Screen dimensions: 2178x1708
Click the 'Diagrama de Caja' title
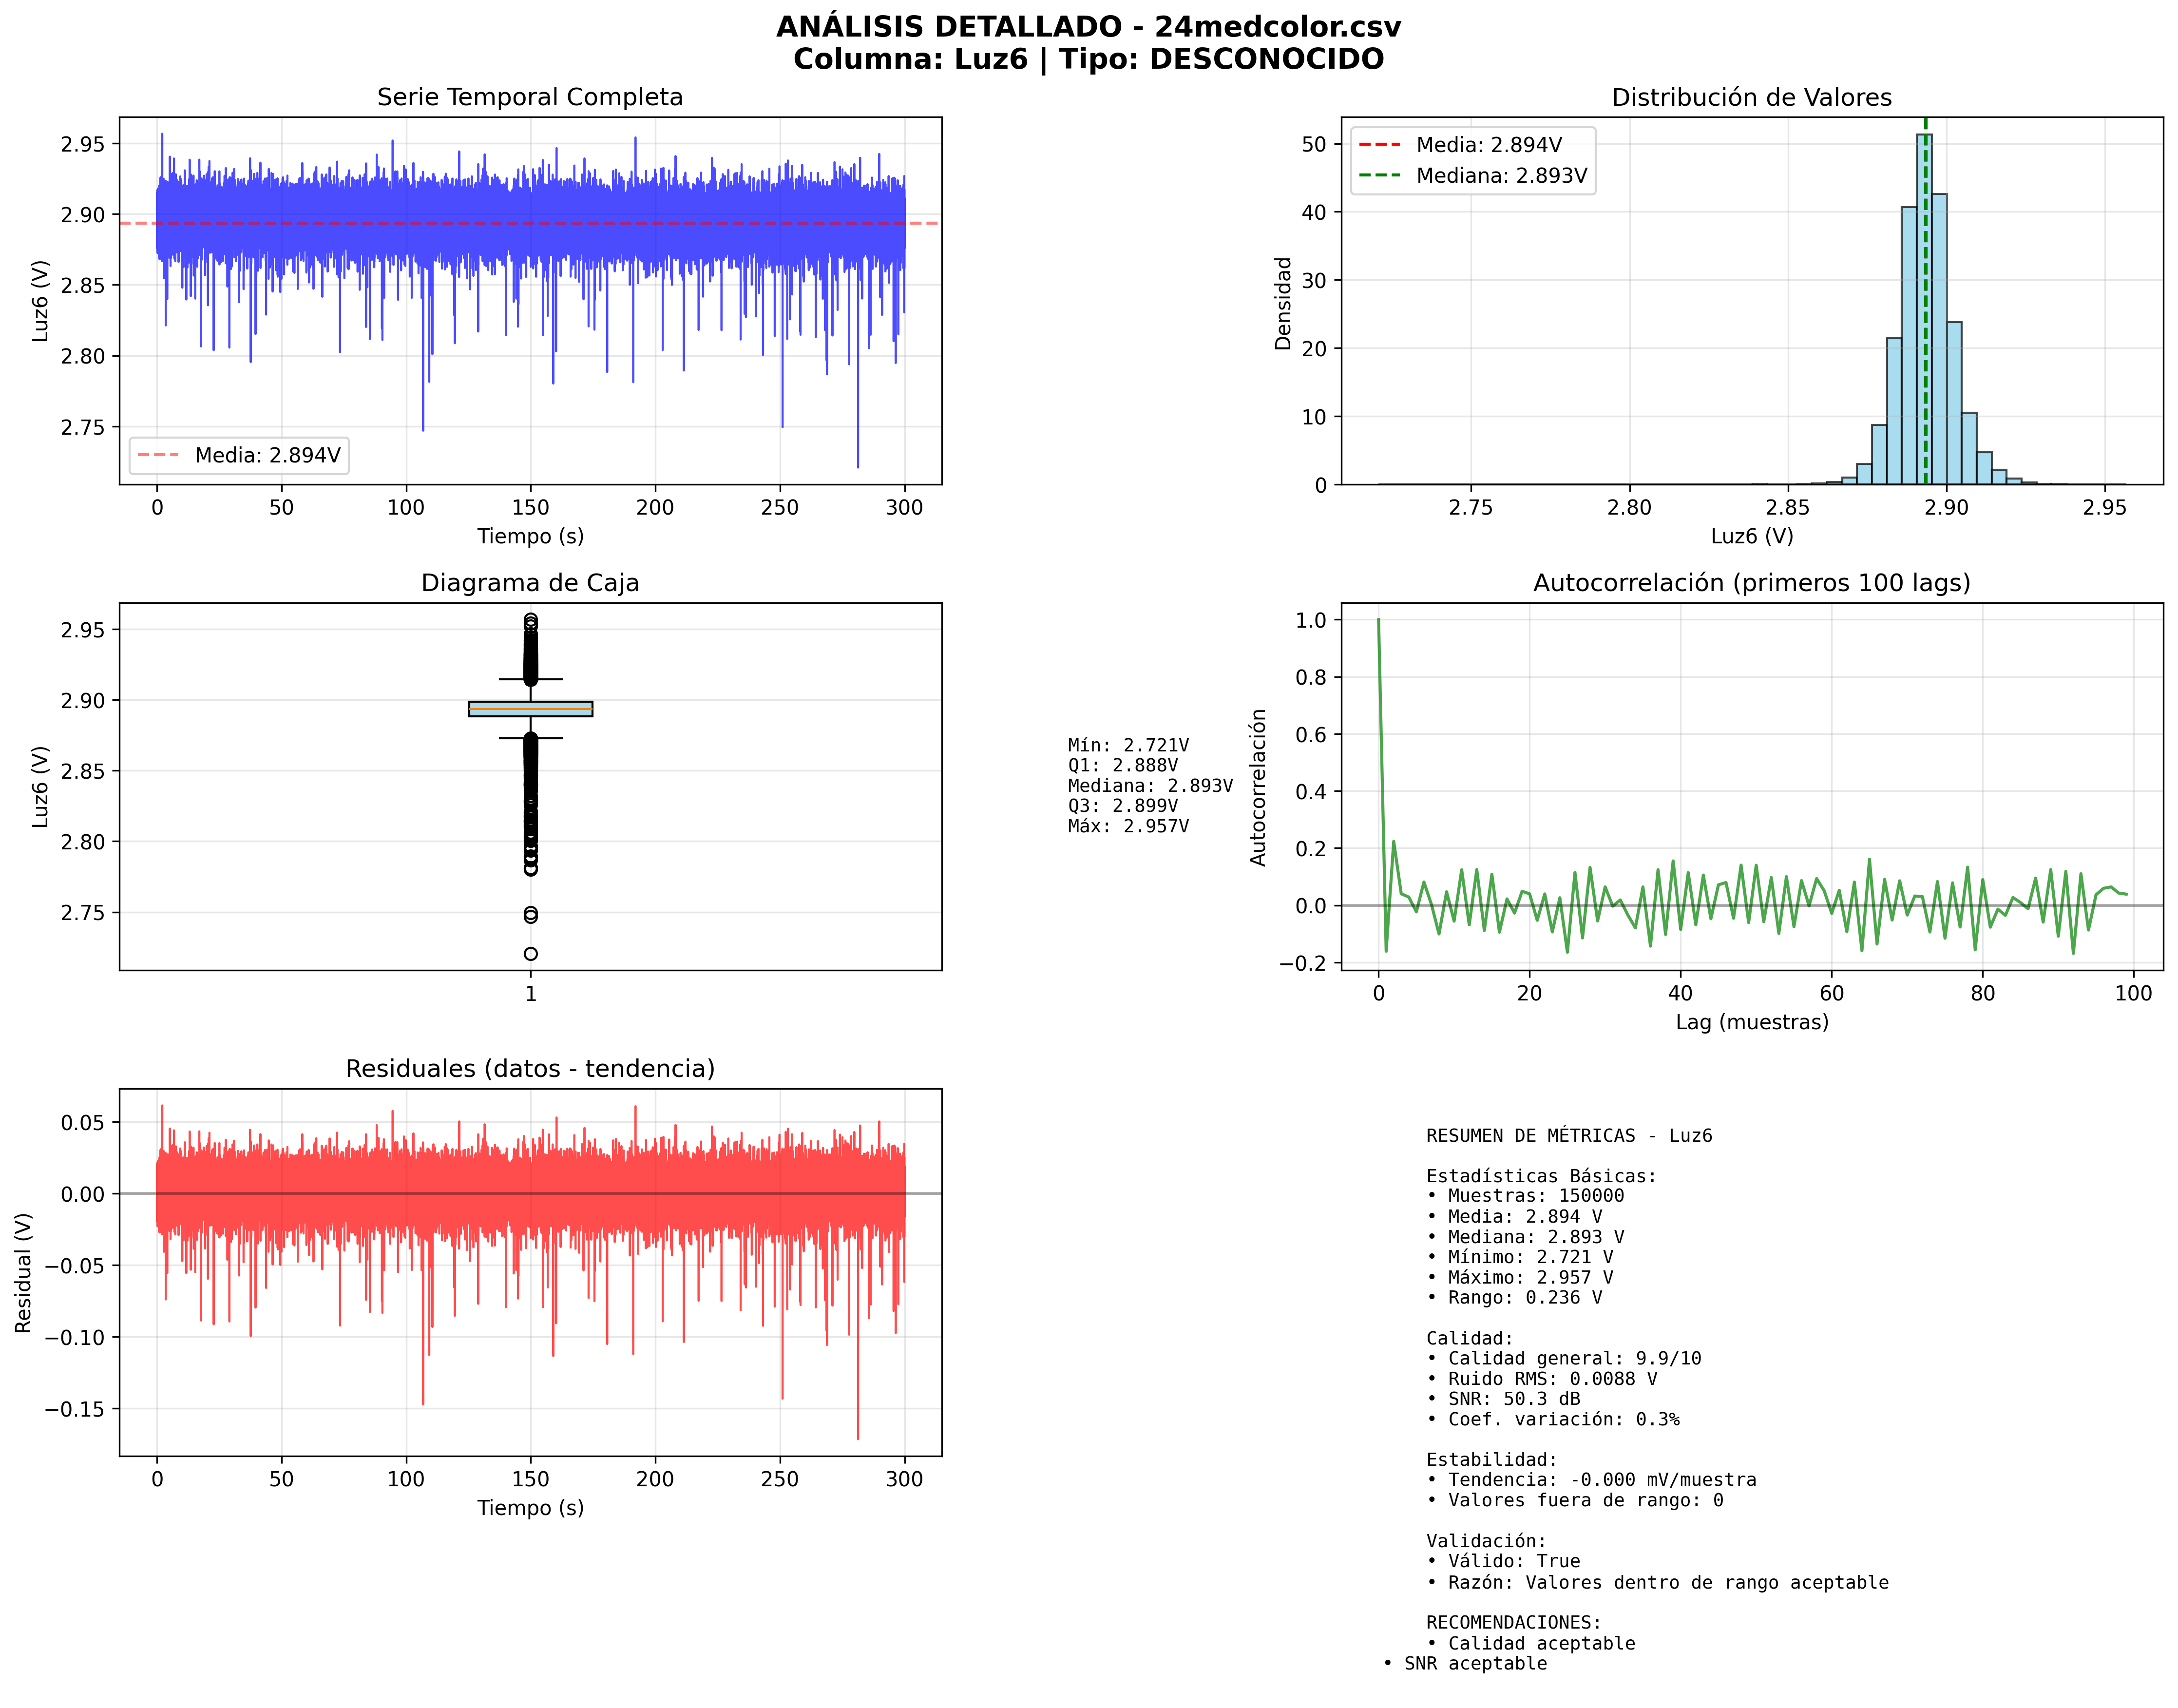pos(529,582)
